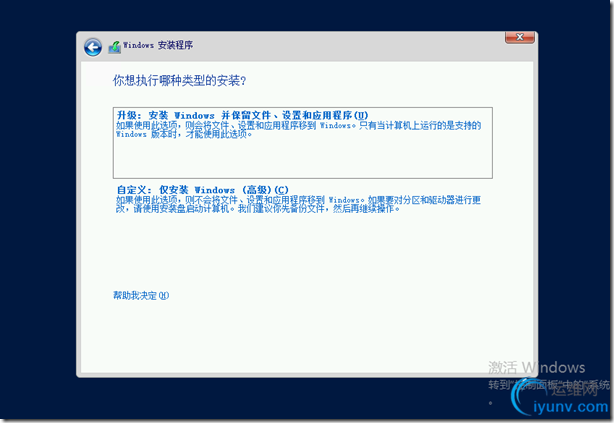The width and height of the screenshot is (614, 423).
Task: Go back using the blue arrow button
Action: coord(93,47)
